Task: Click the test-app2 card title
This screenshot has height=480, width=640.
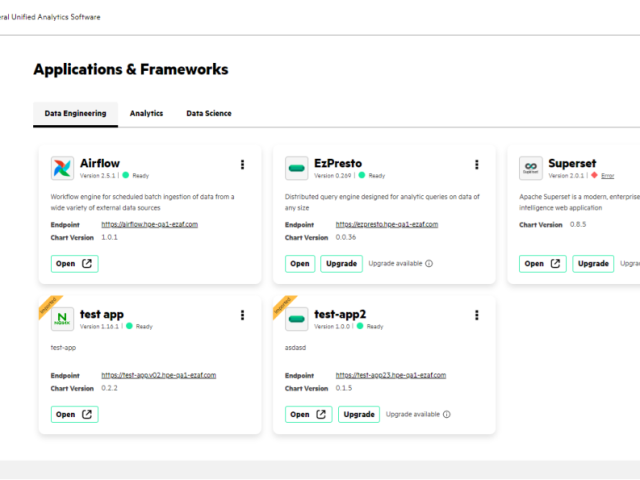Action: click(340, 314)
